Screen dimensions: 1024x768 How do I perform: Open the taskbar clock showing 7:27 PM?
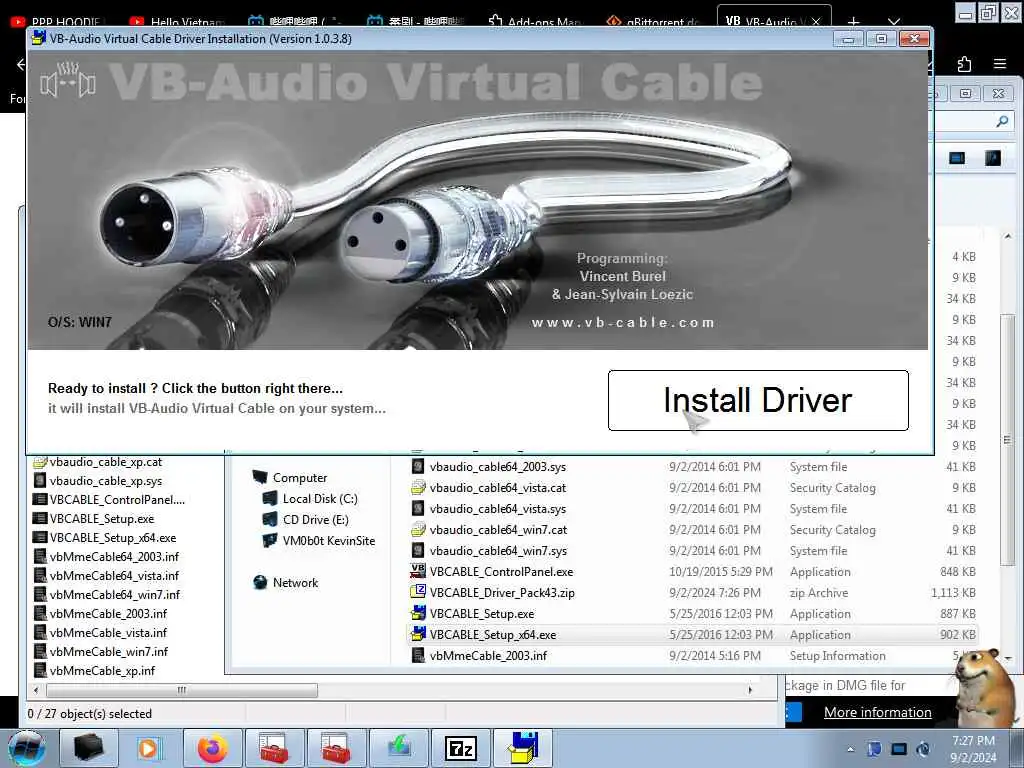(973, 749)
